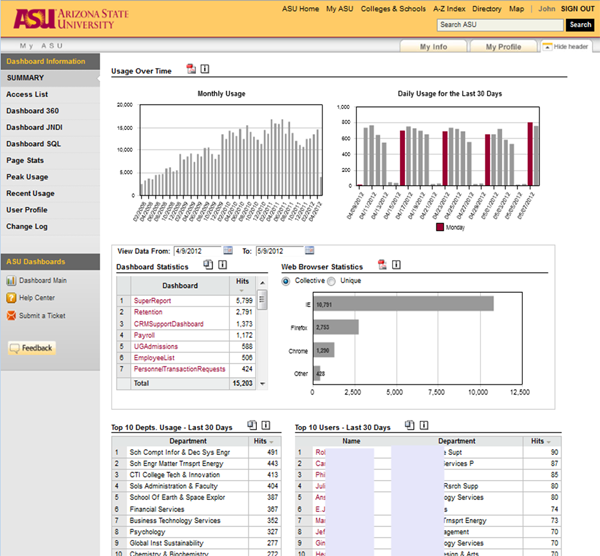Select the Unique radio button
600x556 pixels.
333,281
